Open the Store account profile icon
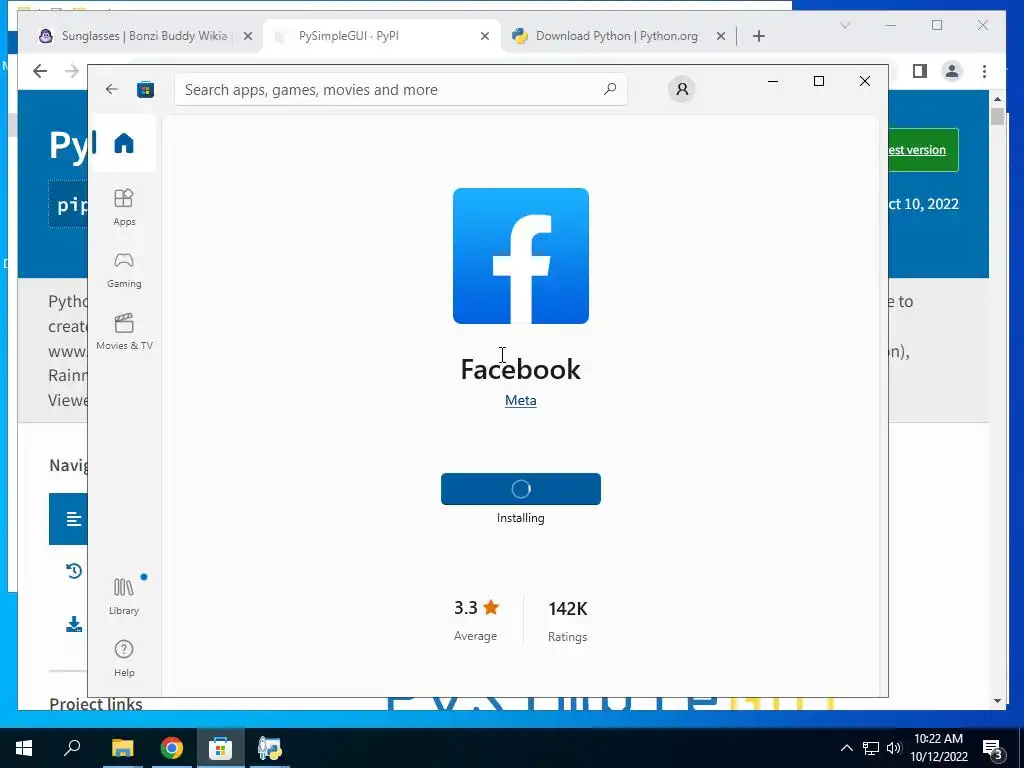 coord(682,89)
